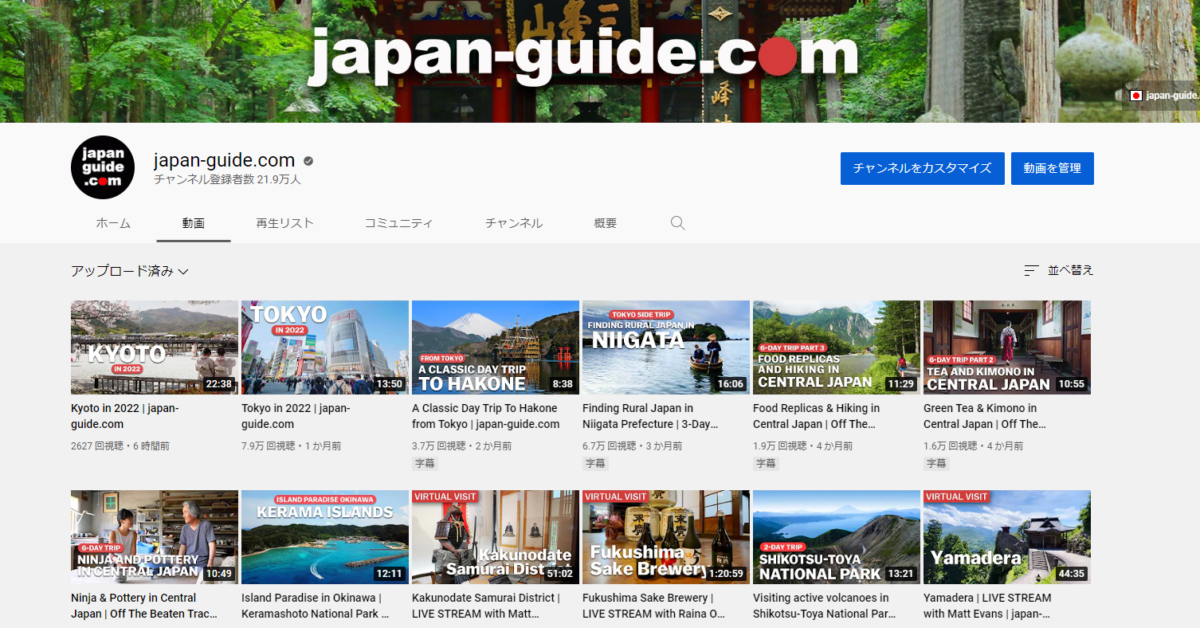Click '2627 回視聴・6 時間前' under Kyoto video

[x=120, y=446]
